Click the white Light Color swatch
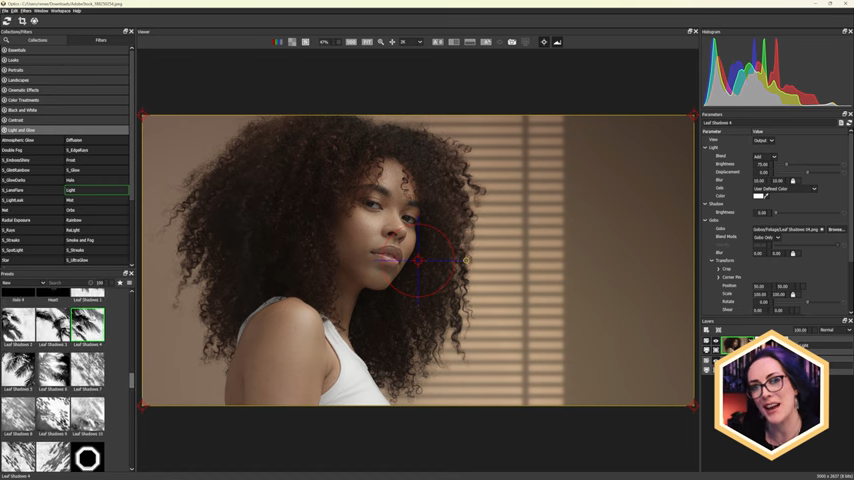854x480 pixels. pos(758,196)
